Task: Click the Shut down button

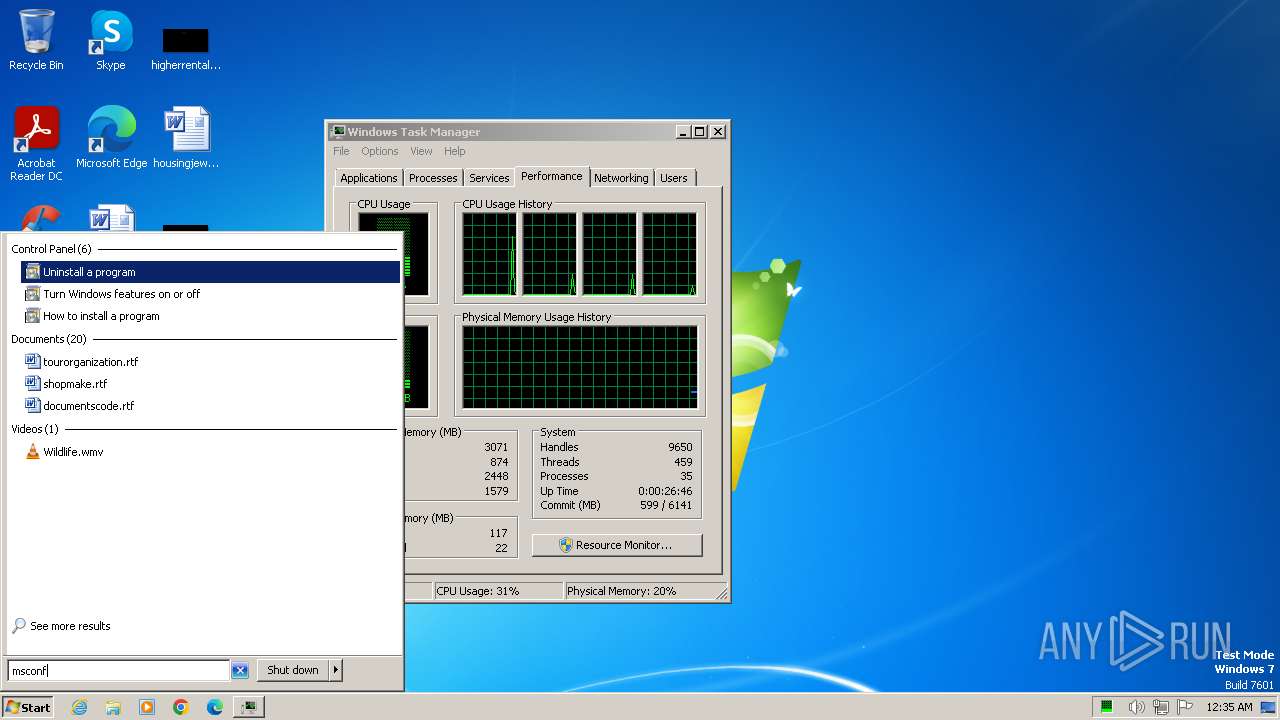Action: tap(293, 670)
